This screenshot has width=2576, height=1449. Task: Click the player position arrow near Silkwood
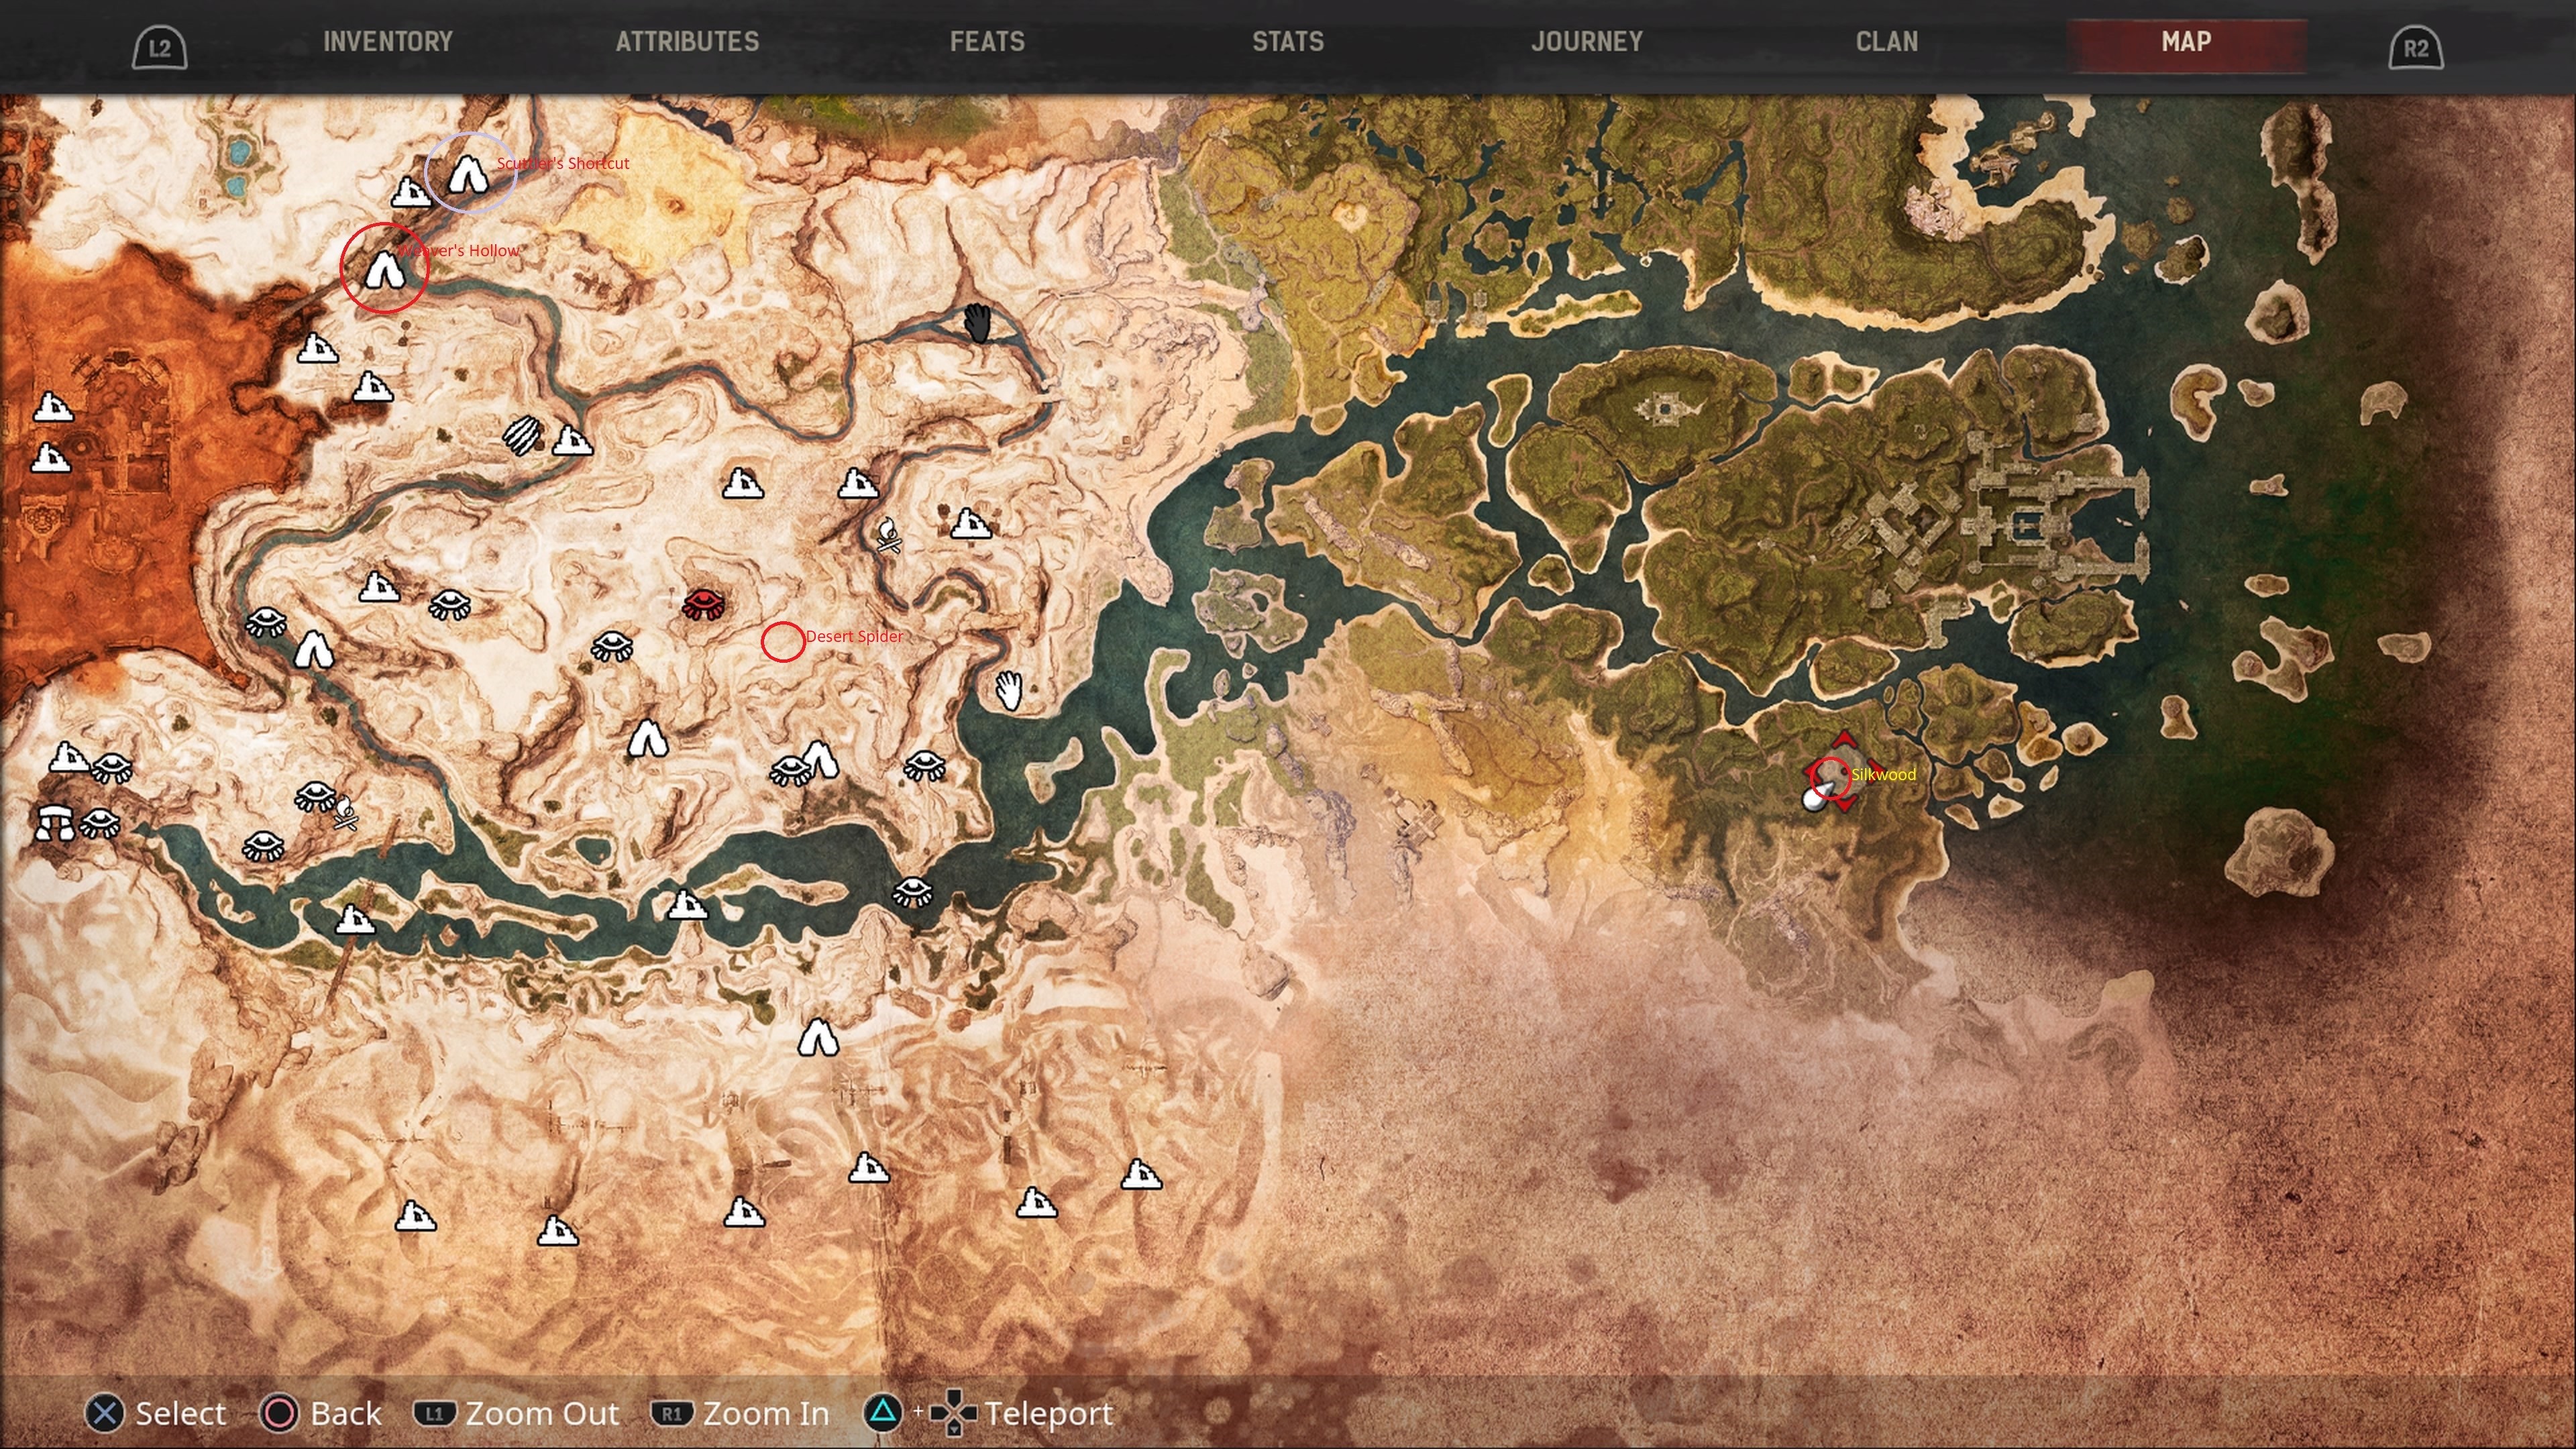(1818, 795)
